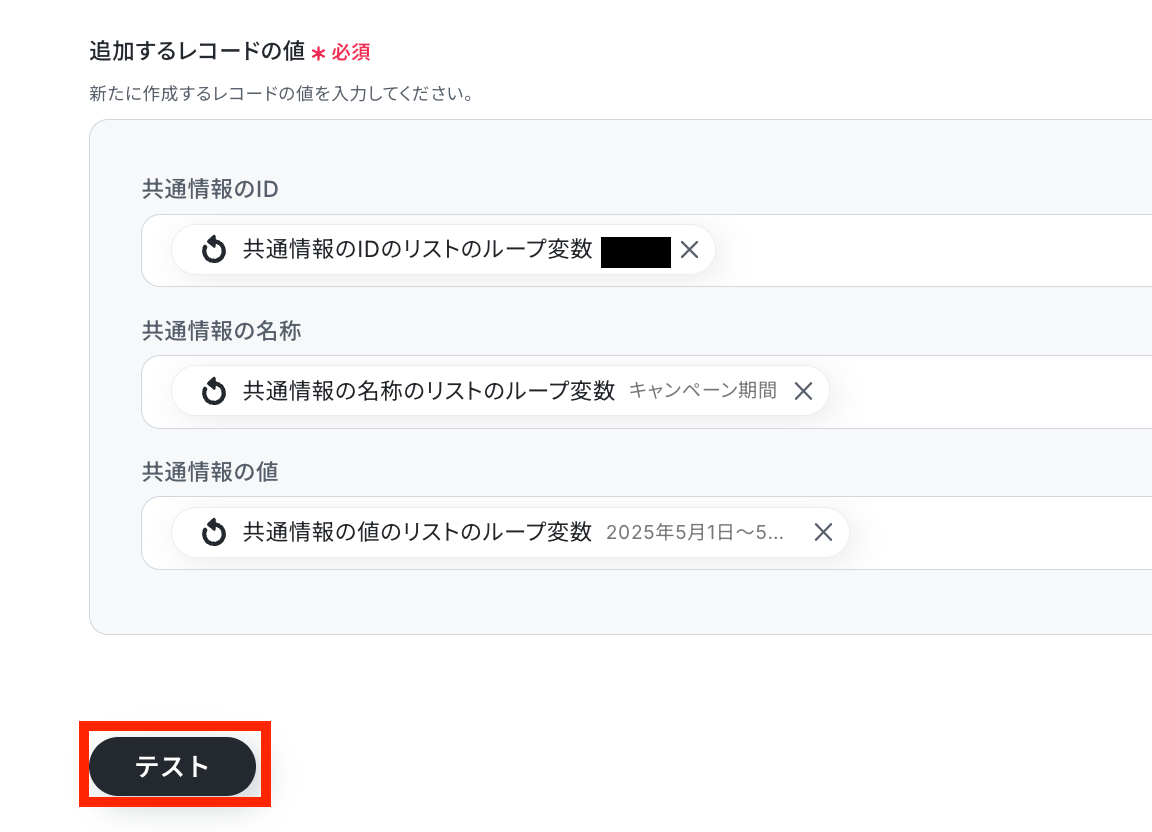Viewport: 1152px width, 832px height.
Task: Select the 共通情報のIDのリストのループ変数 chip text
Action: click(418, 250)
